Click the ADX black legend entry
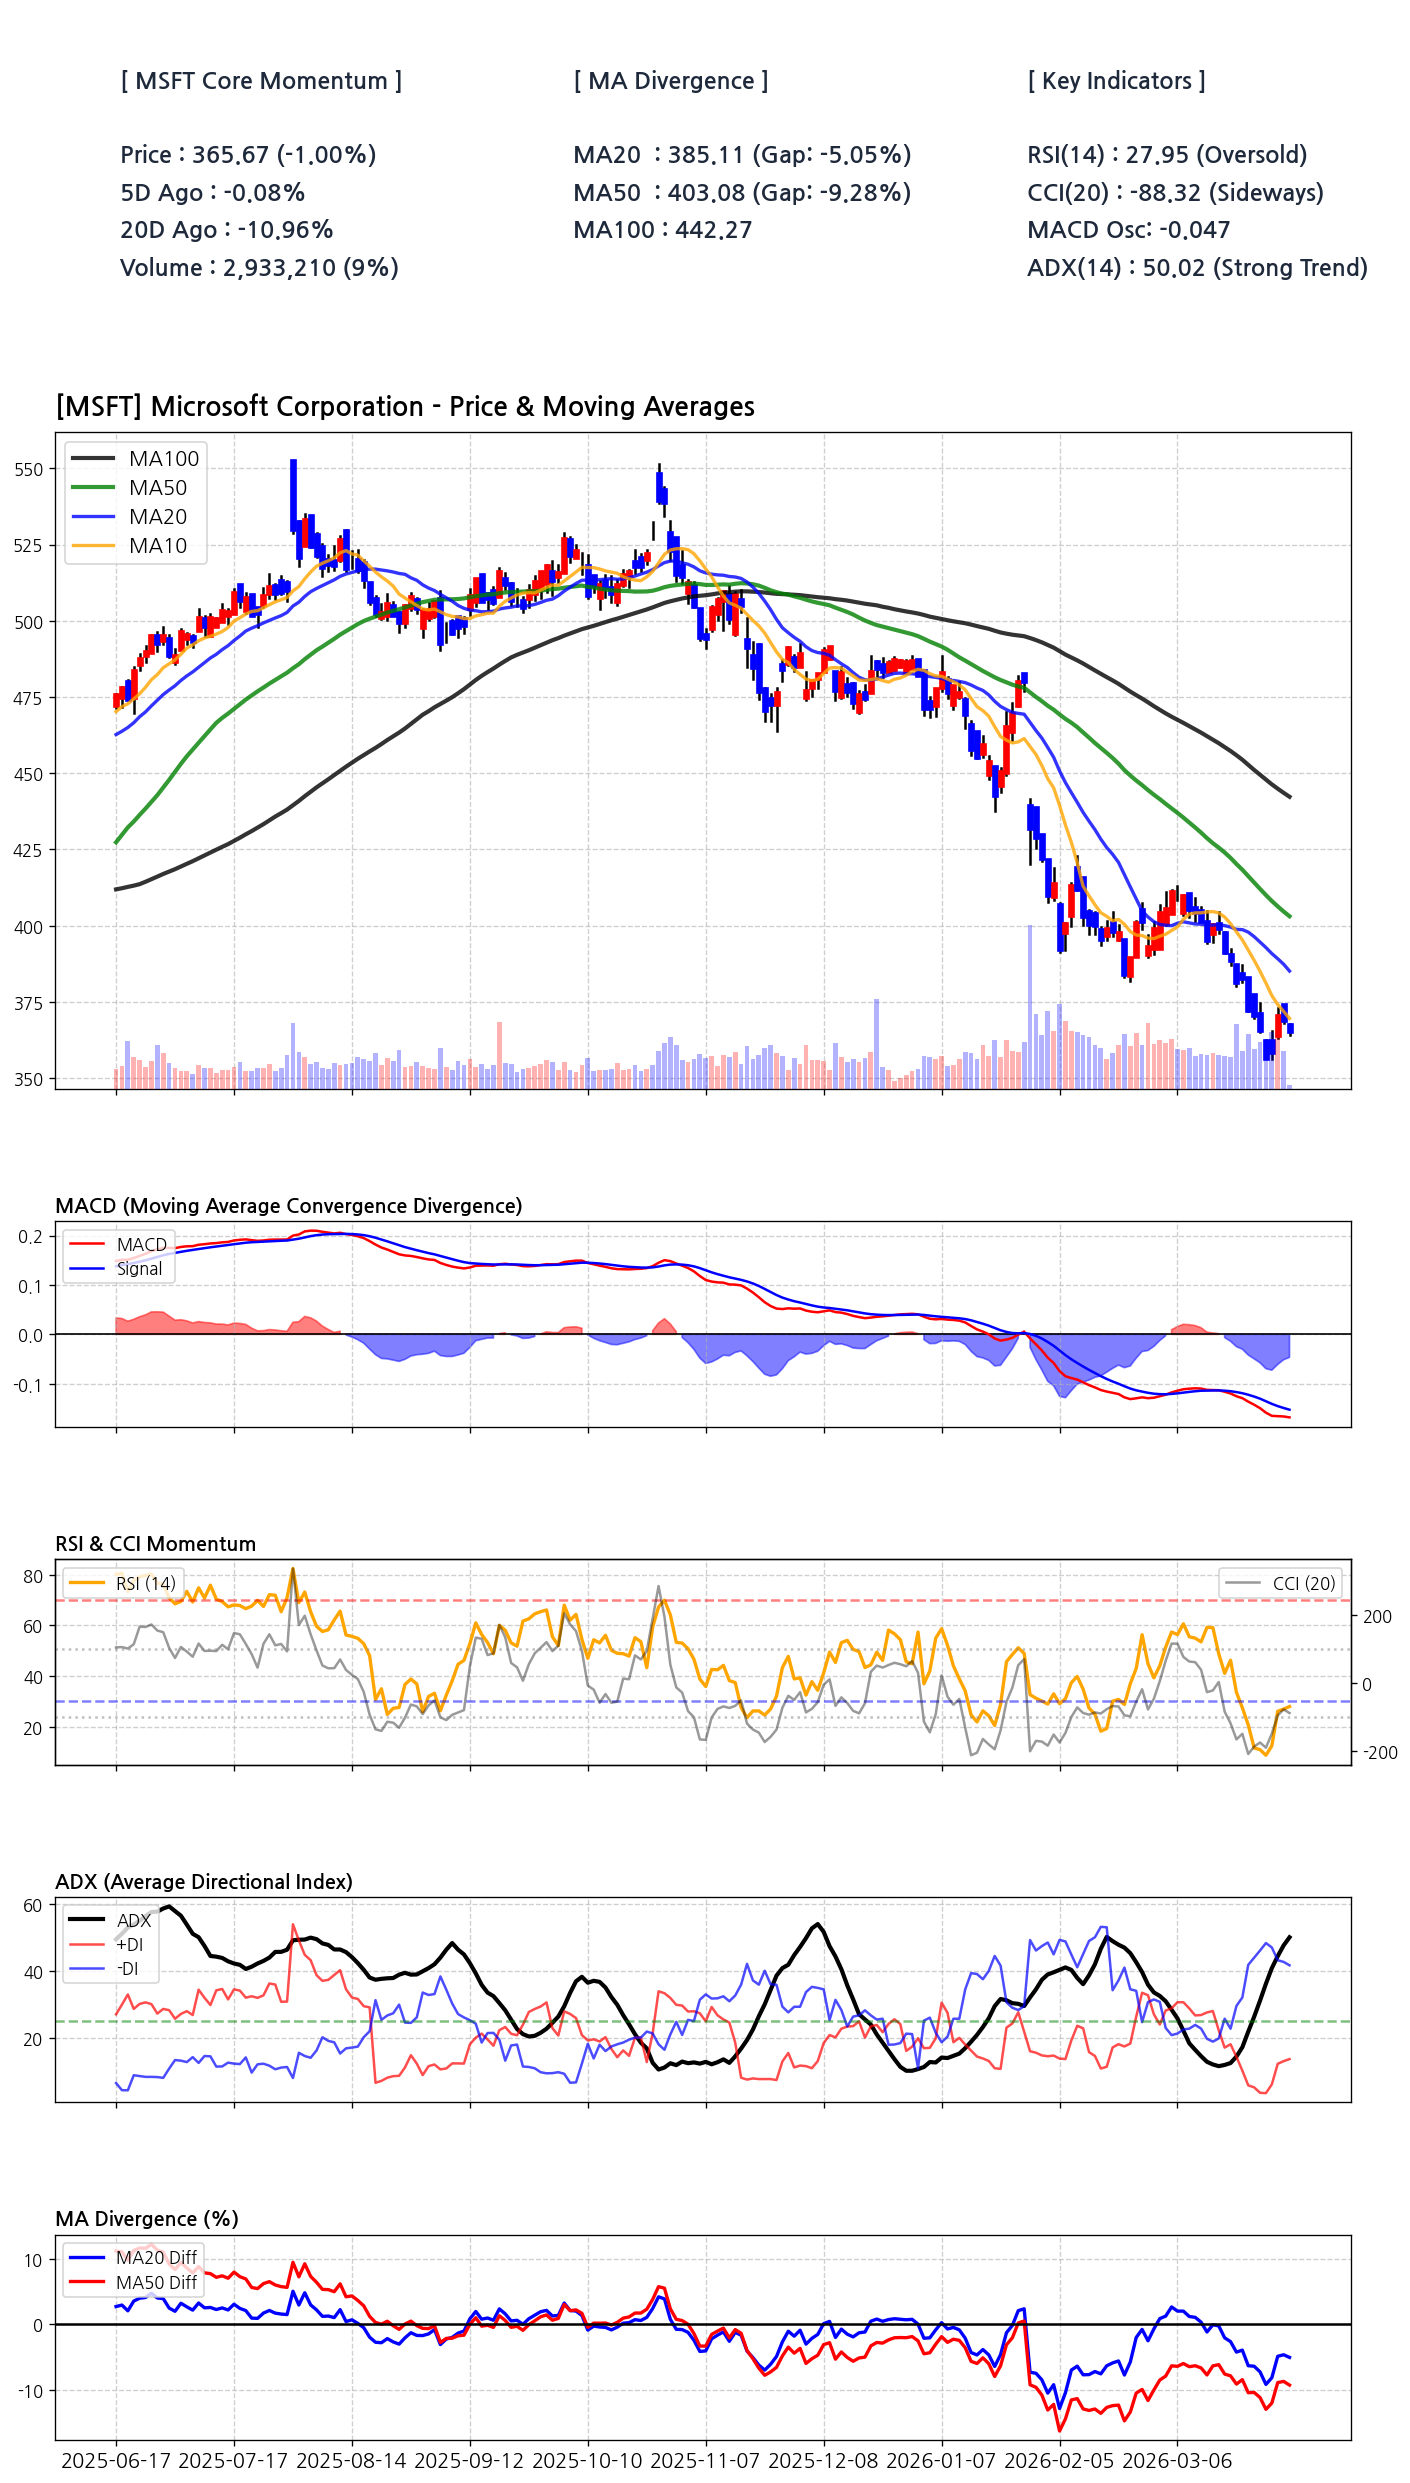1410x2483 pixels. (110, 1921)
